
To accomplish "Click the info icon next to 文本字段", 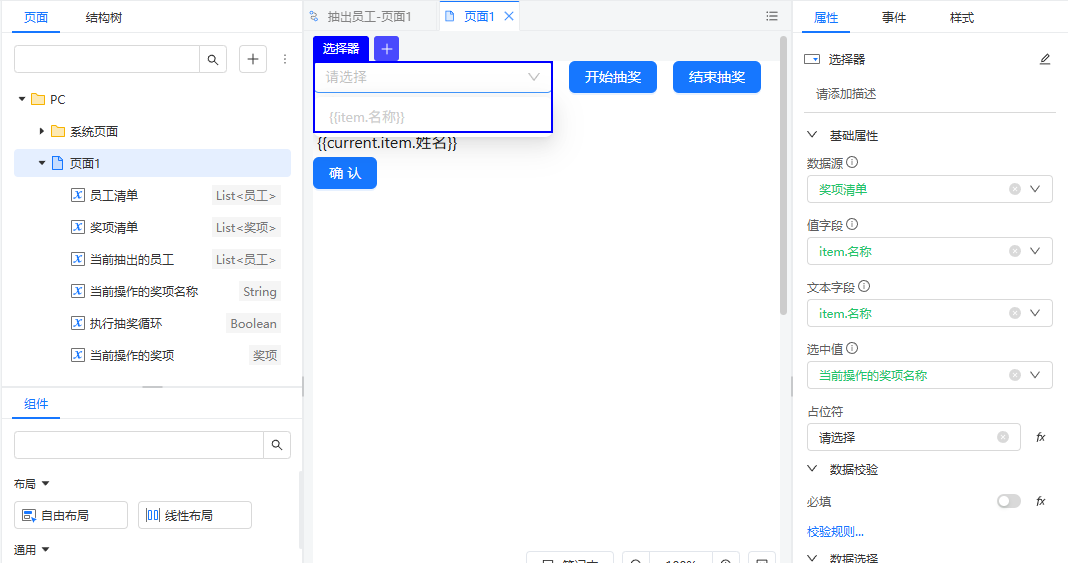I will (864, 286).
